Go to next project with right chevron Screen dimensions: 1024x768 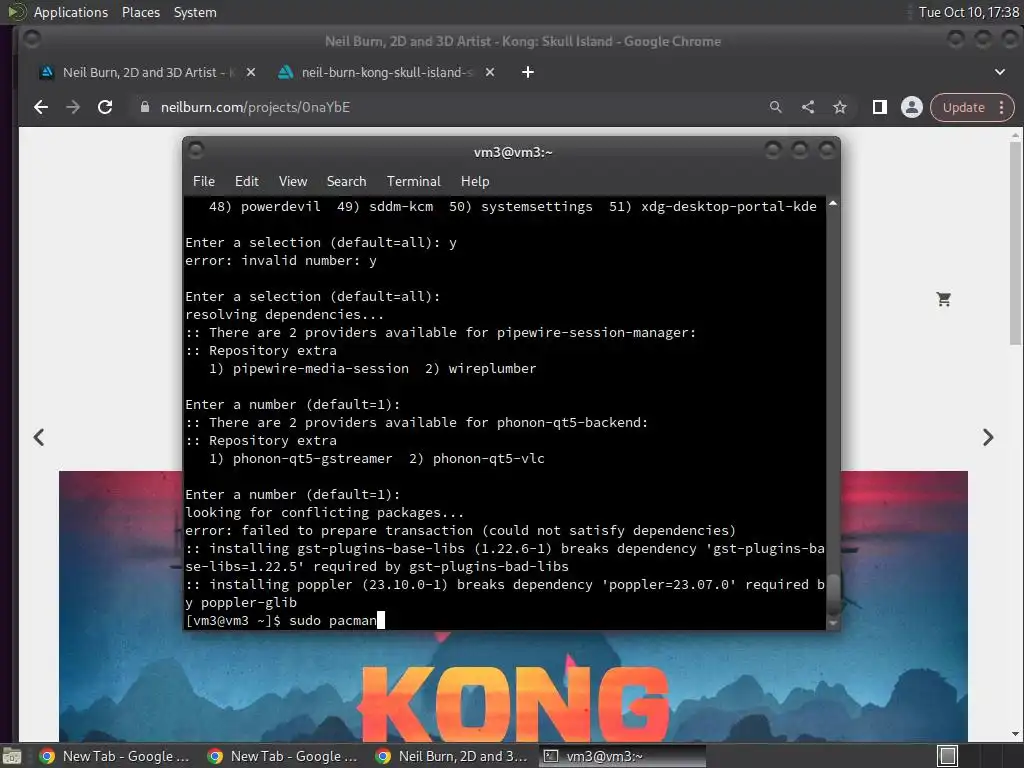tap(987, 437)
